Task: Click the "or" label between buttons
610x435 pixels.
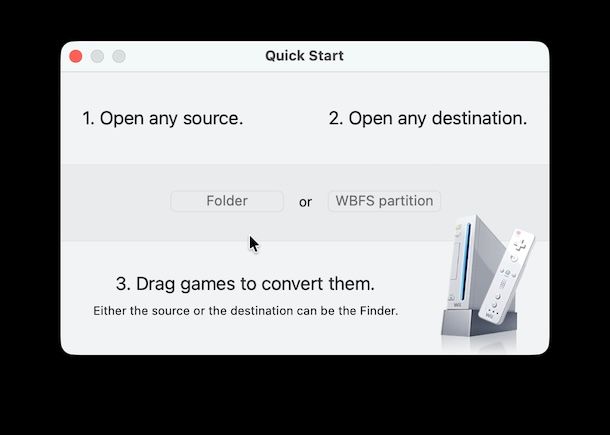Action: (305, 202)
